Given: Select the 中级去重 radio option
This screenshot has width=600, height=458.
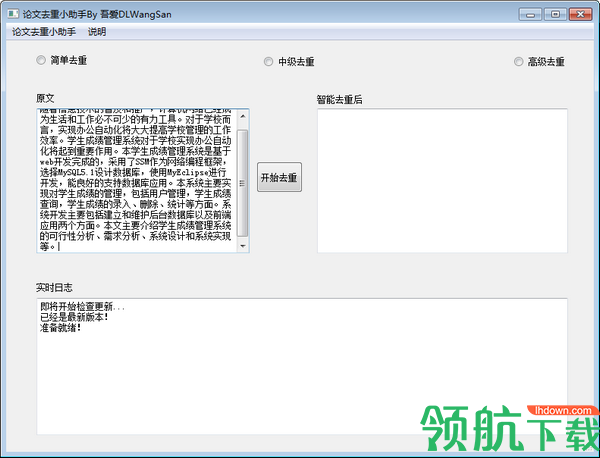Looking at the screenshot, I should pyautogui.click(x=289, y=62).
